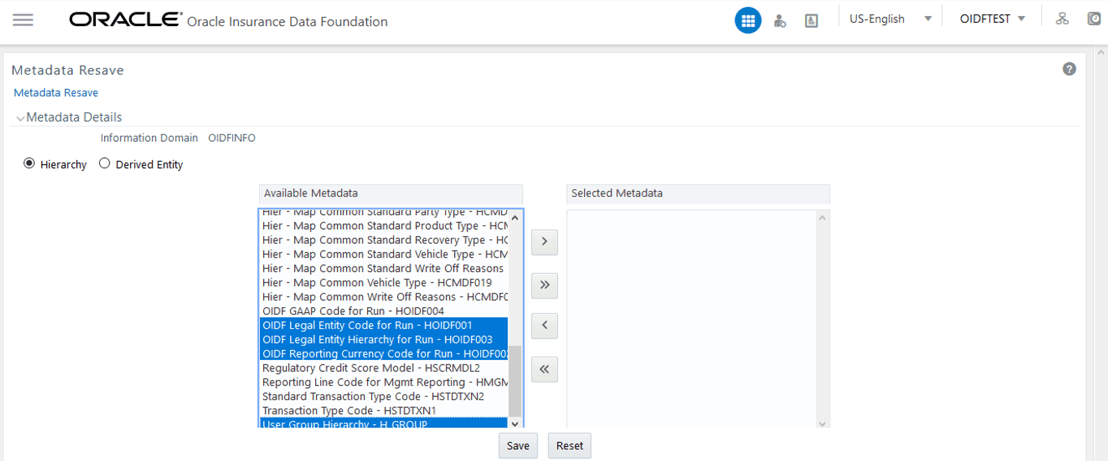Move selected items right with single arrow
The image size is (1108, 461).
(x=544, y=242)
